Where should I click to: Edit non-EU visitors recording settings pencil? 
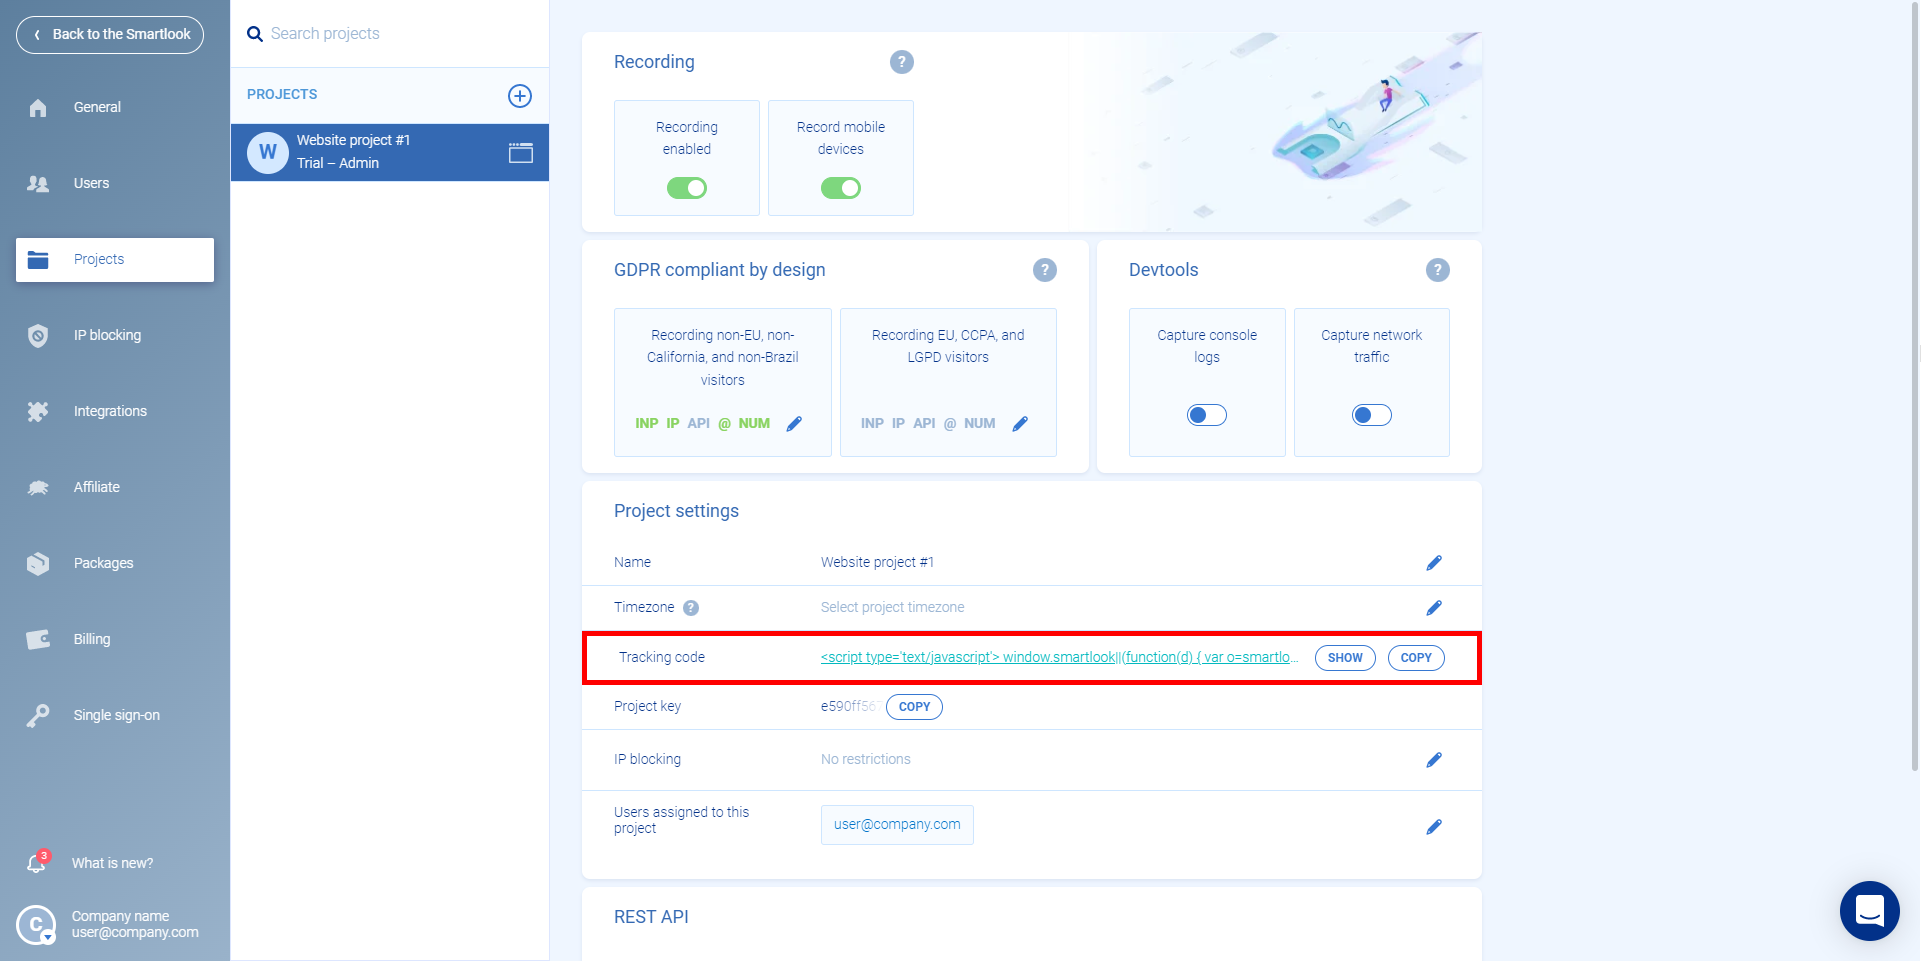(794, 424)
